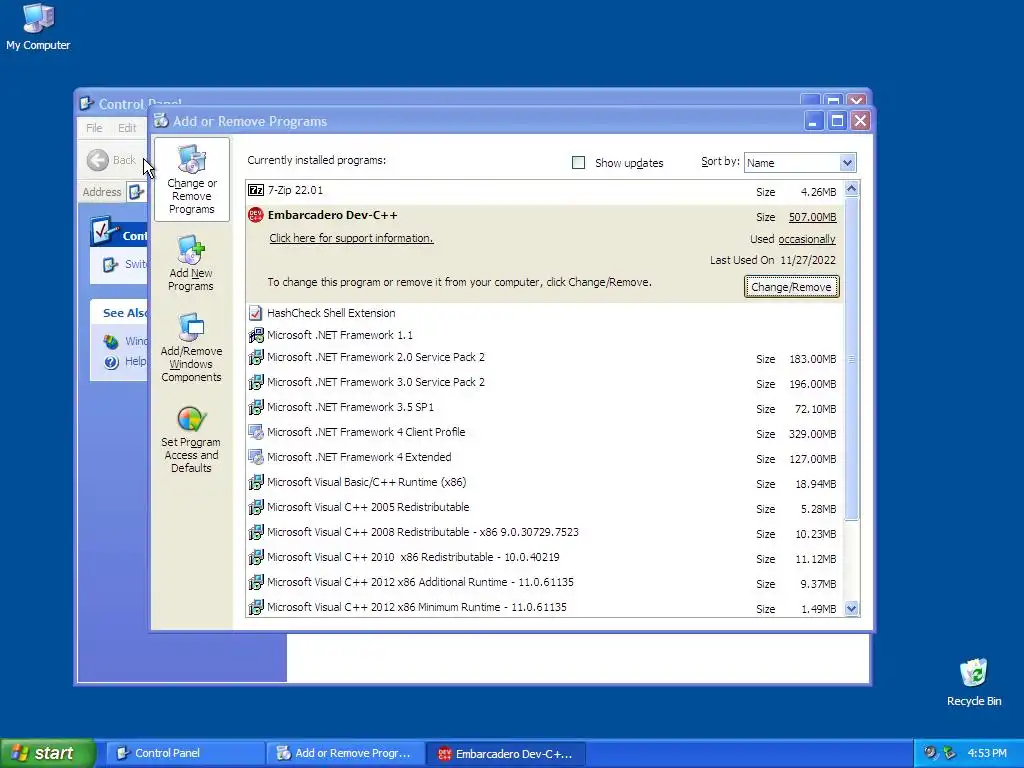Open the Sort by Name dropdown
1024x768 pixels.
coord(847,163)
